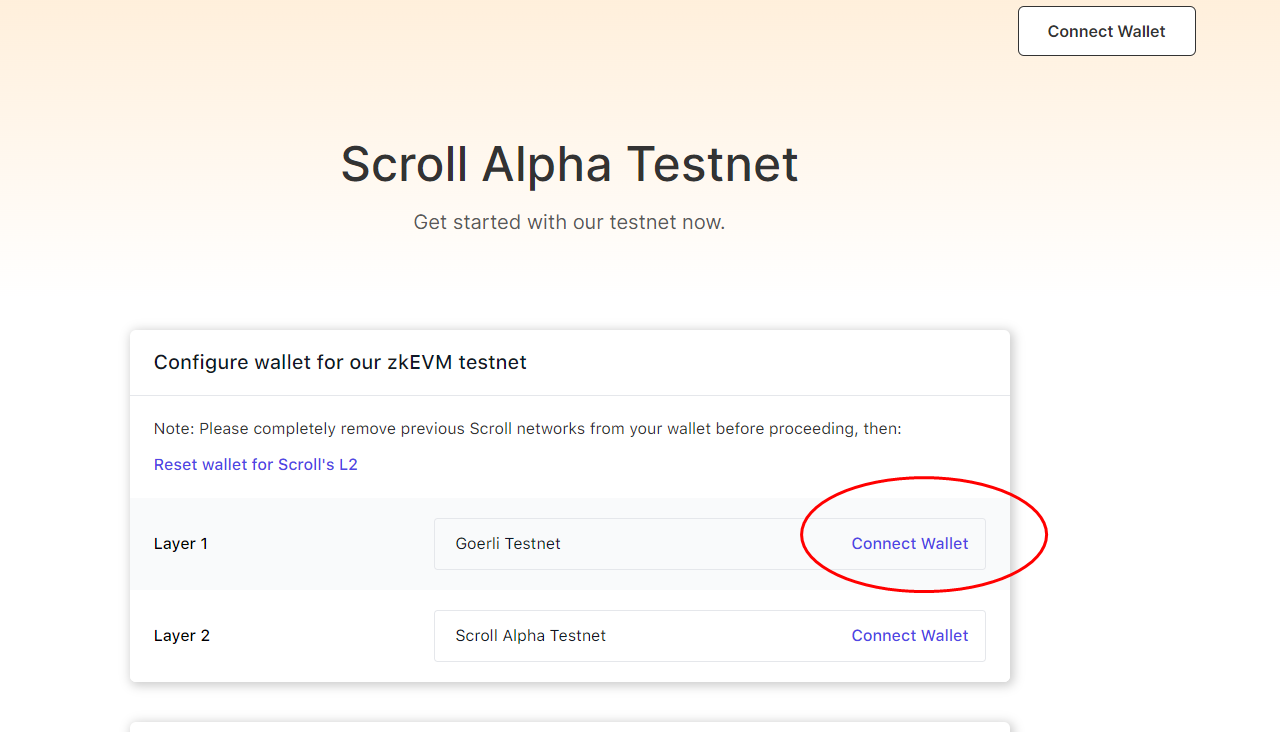Click the word Alpha in the main heading
Image resolution: width=1280 pixels, height=732 pixels.
click(x=547, y=165)
